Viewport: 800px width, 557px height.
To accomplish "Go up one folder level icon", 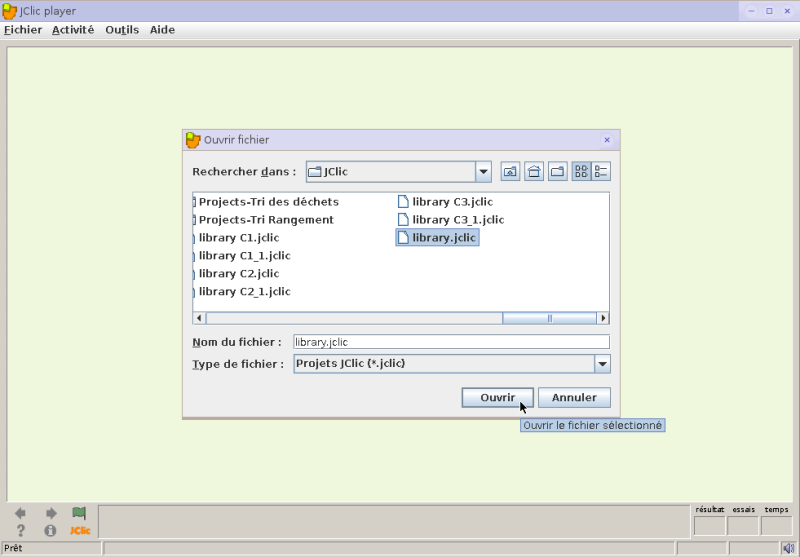I will [510, 171].
